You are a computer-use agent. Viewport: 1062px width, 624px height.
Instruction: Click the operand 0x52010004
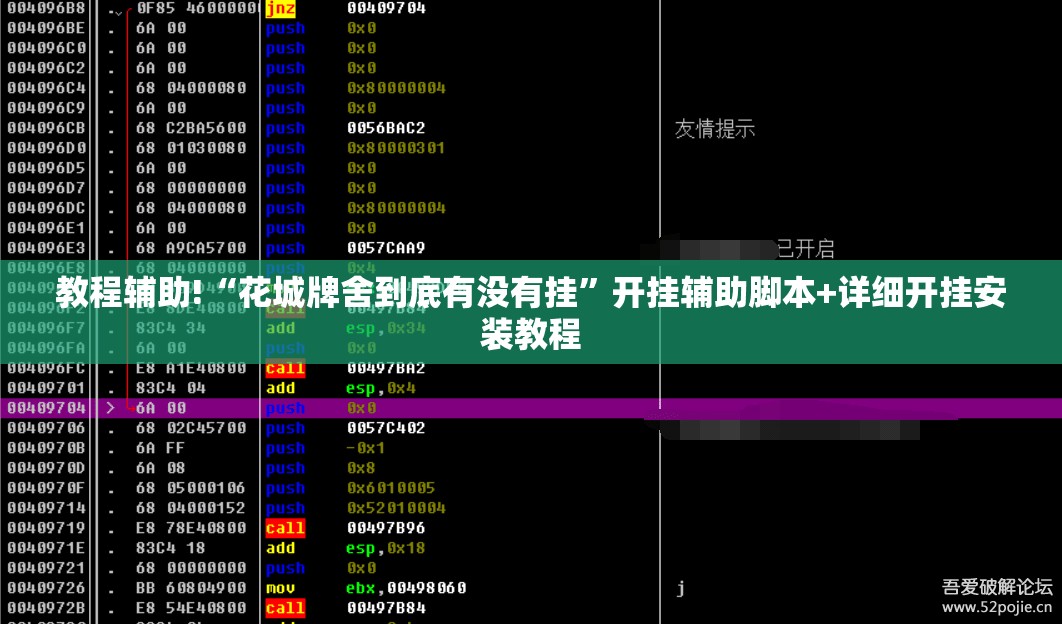(396, 508)
